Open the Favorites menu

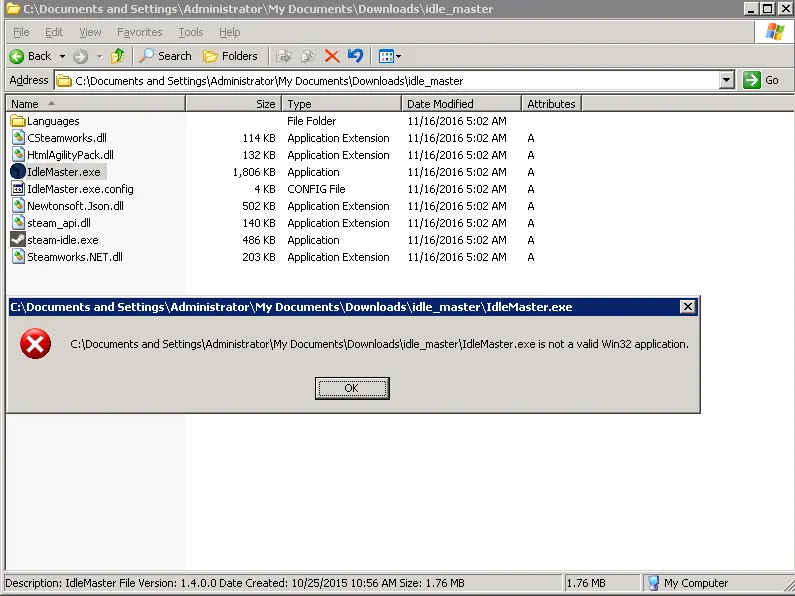tap(139, 32)
